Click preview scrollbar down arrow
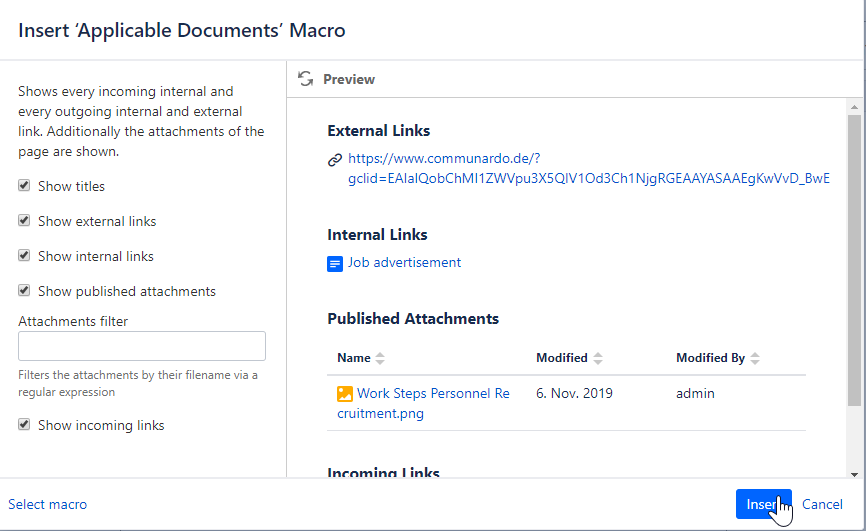 pos(854,474)
